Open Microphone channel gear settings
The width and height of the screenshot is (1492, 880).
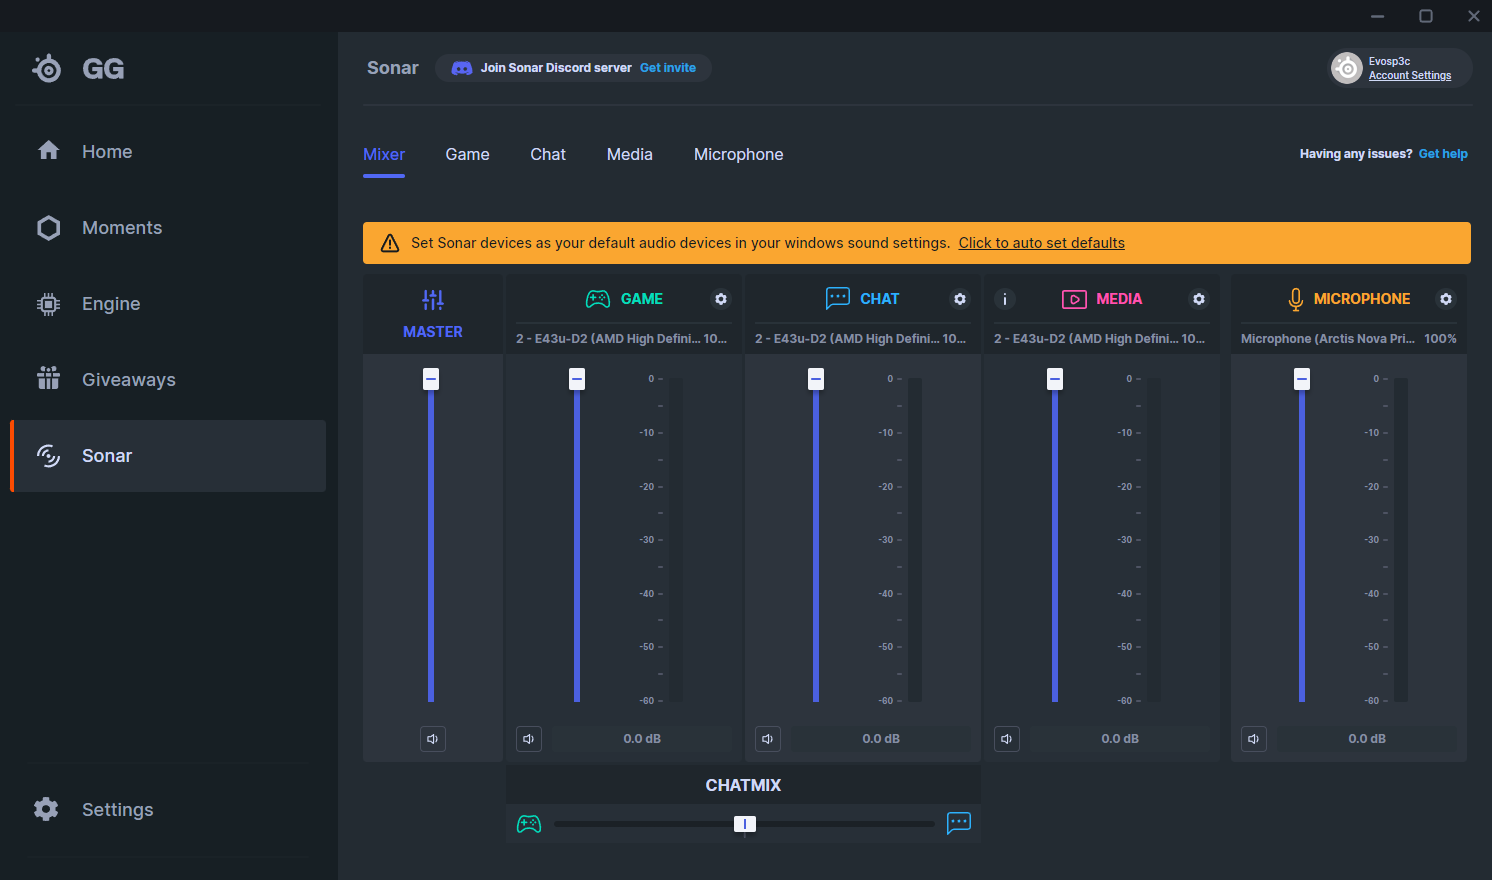[x=1446, y=299]
